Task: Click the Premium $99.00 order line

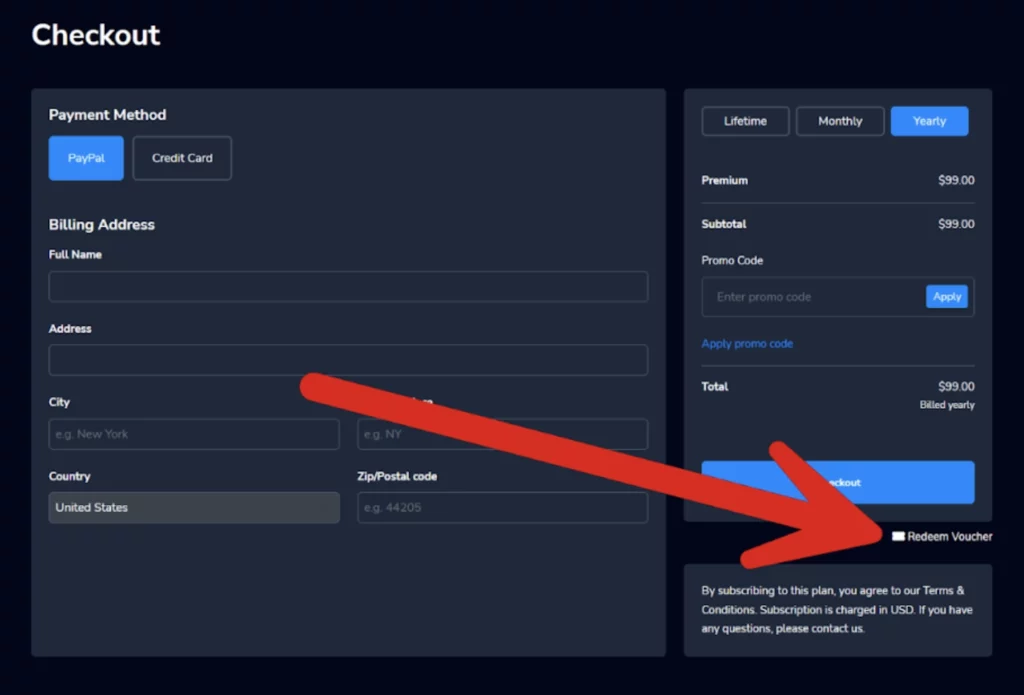Action: (x=838, y=180)
